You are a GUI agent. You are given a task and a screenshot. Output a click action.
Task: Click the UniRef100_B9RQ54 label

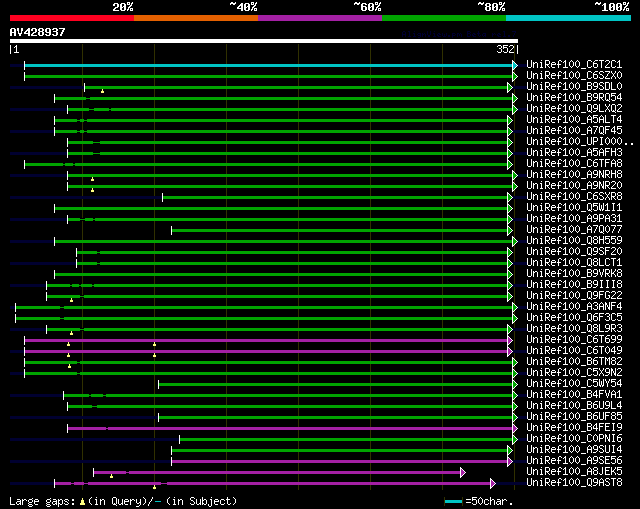(574, 98)
